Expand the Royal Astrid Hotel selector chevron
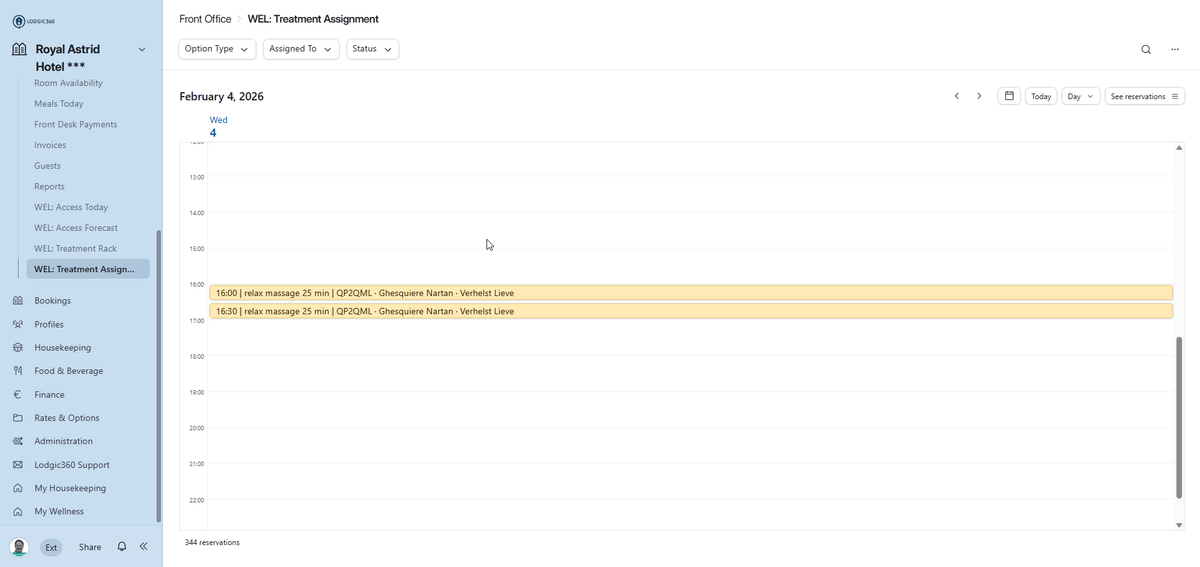Viewport: 1200px width, 567px height. (x=141, y=49)
